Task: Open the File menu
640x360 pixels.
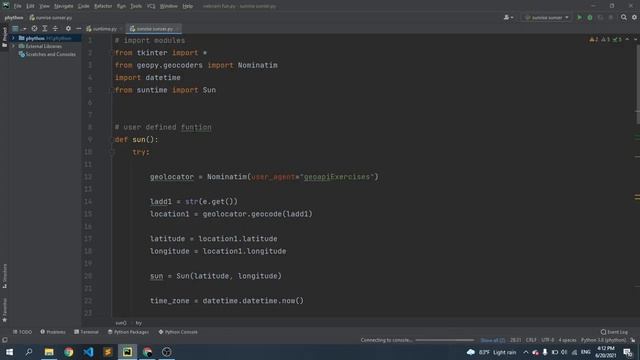Action: (18, 6)
